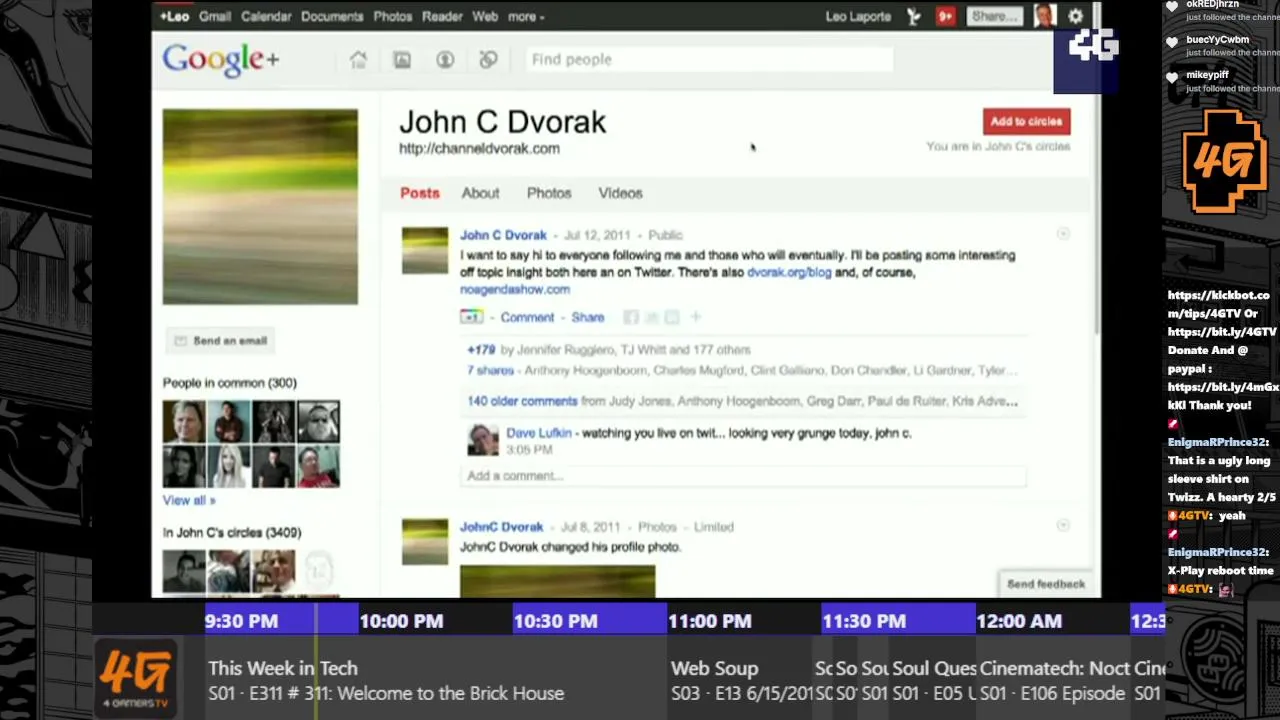Open the options arrow on the Jul 8 post
This screenshot has width=1280, height=720.
point(1063,526)
